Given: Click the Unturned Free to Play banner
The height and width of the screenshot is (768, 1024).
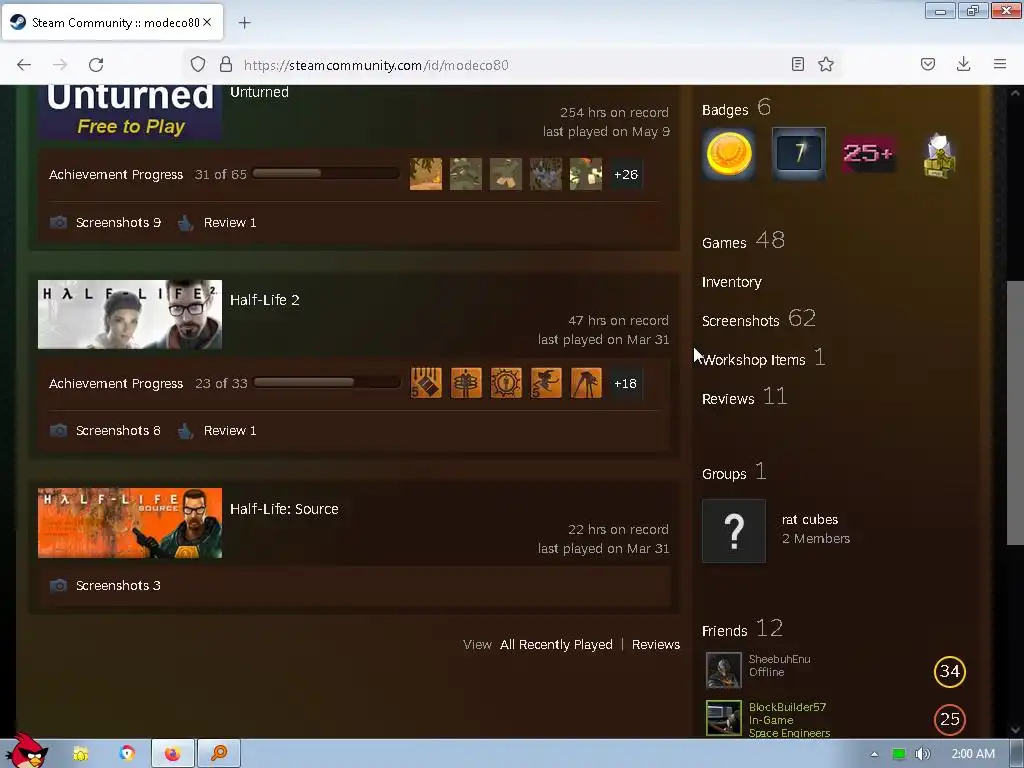Looking at the screenshot, I should click(130, 112).
